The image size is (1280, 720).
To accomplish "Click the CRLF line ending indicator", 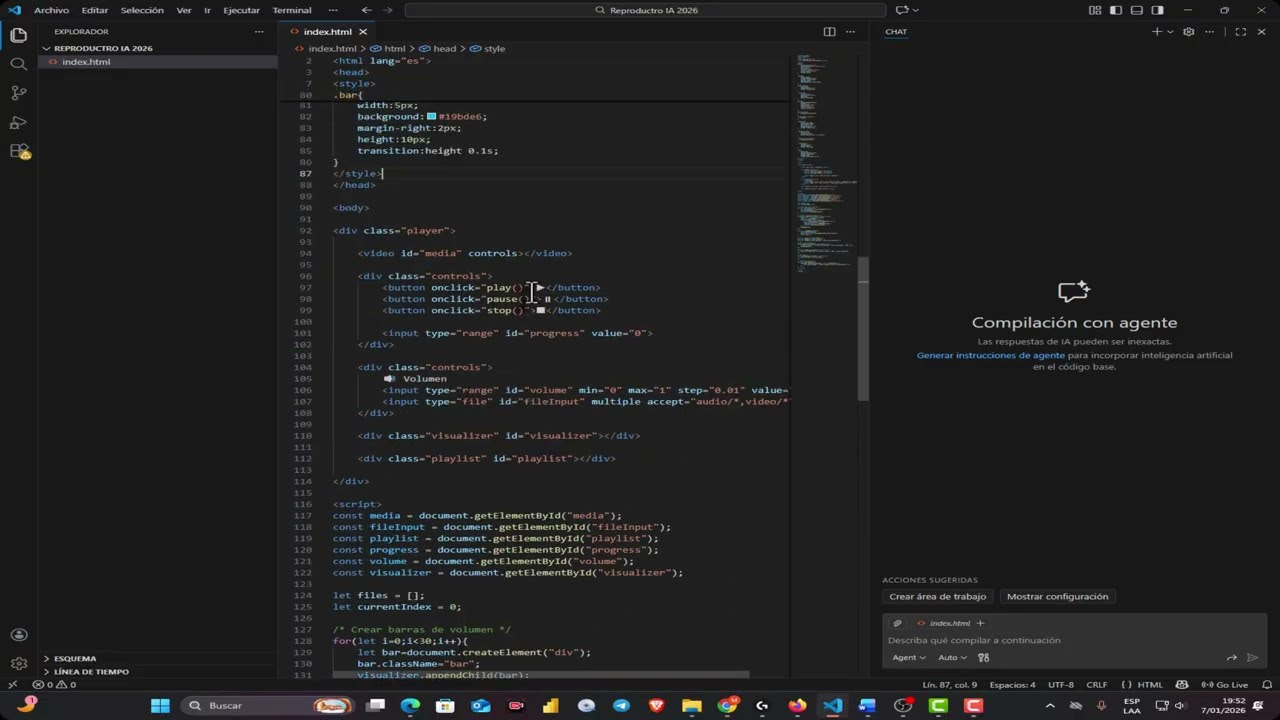I will (1097, 685).
